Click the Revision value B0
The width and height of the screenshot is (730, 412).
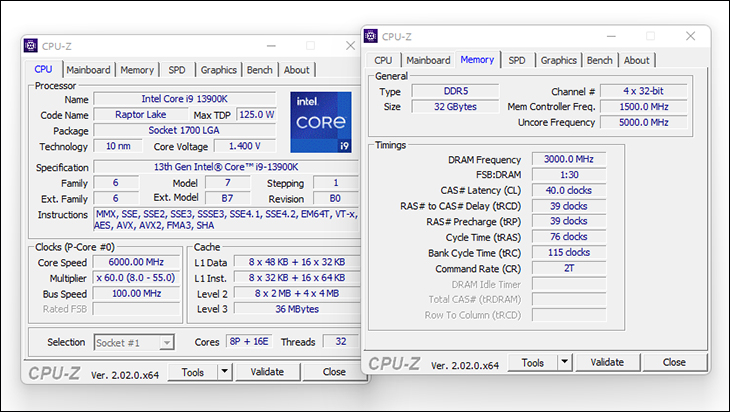click(335, 198)
